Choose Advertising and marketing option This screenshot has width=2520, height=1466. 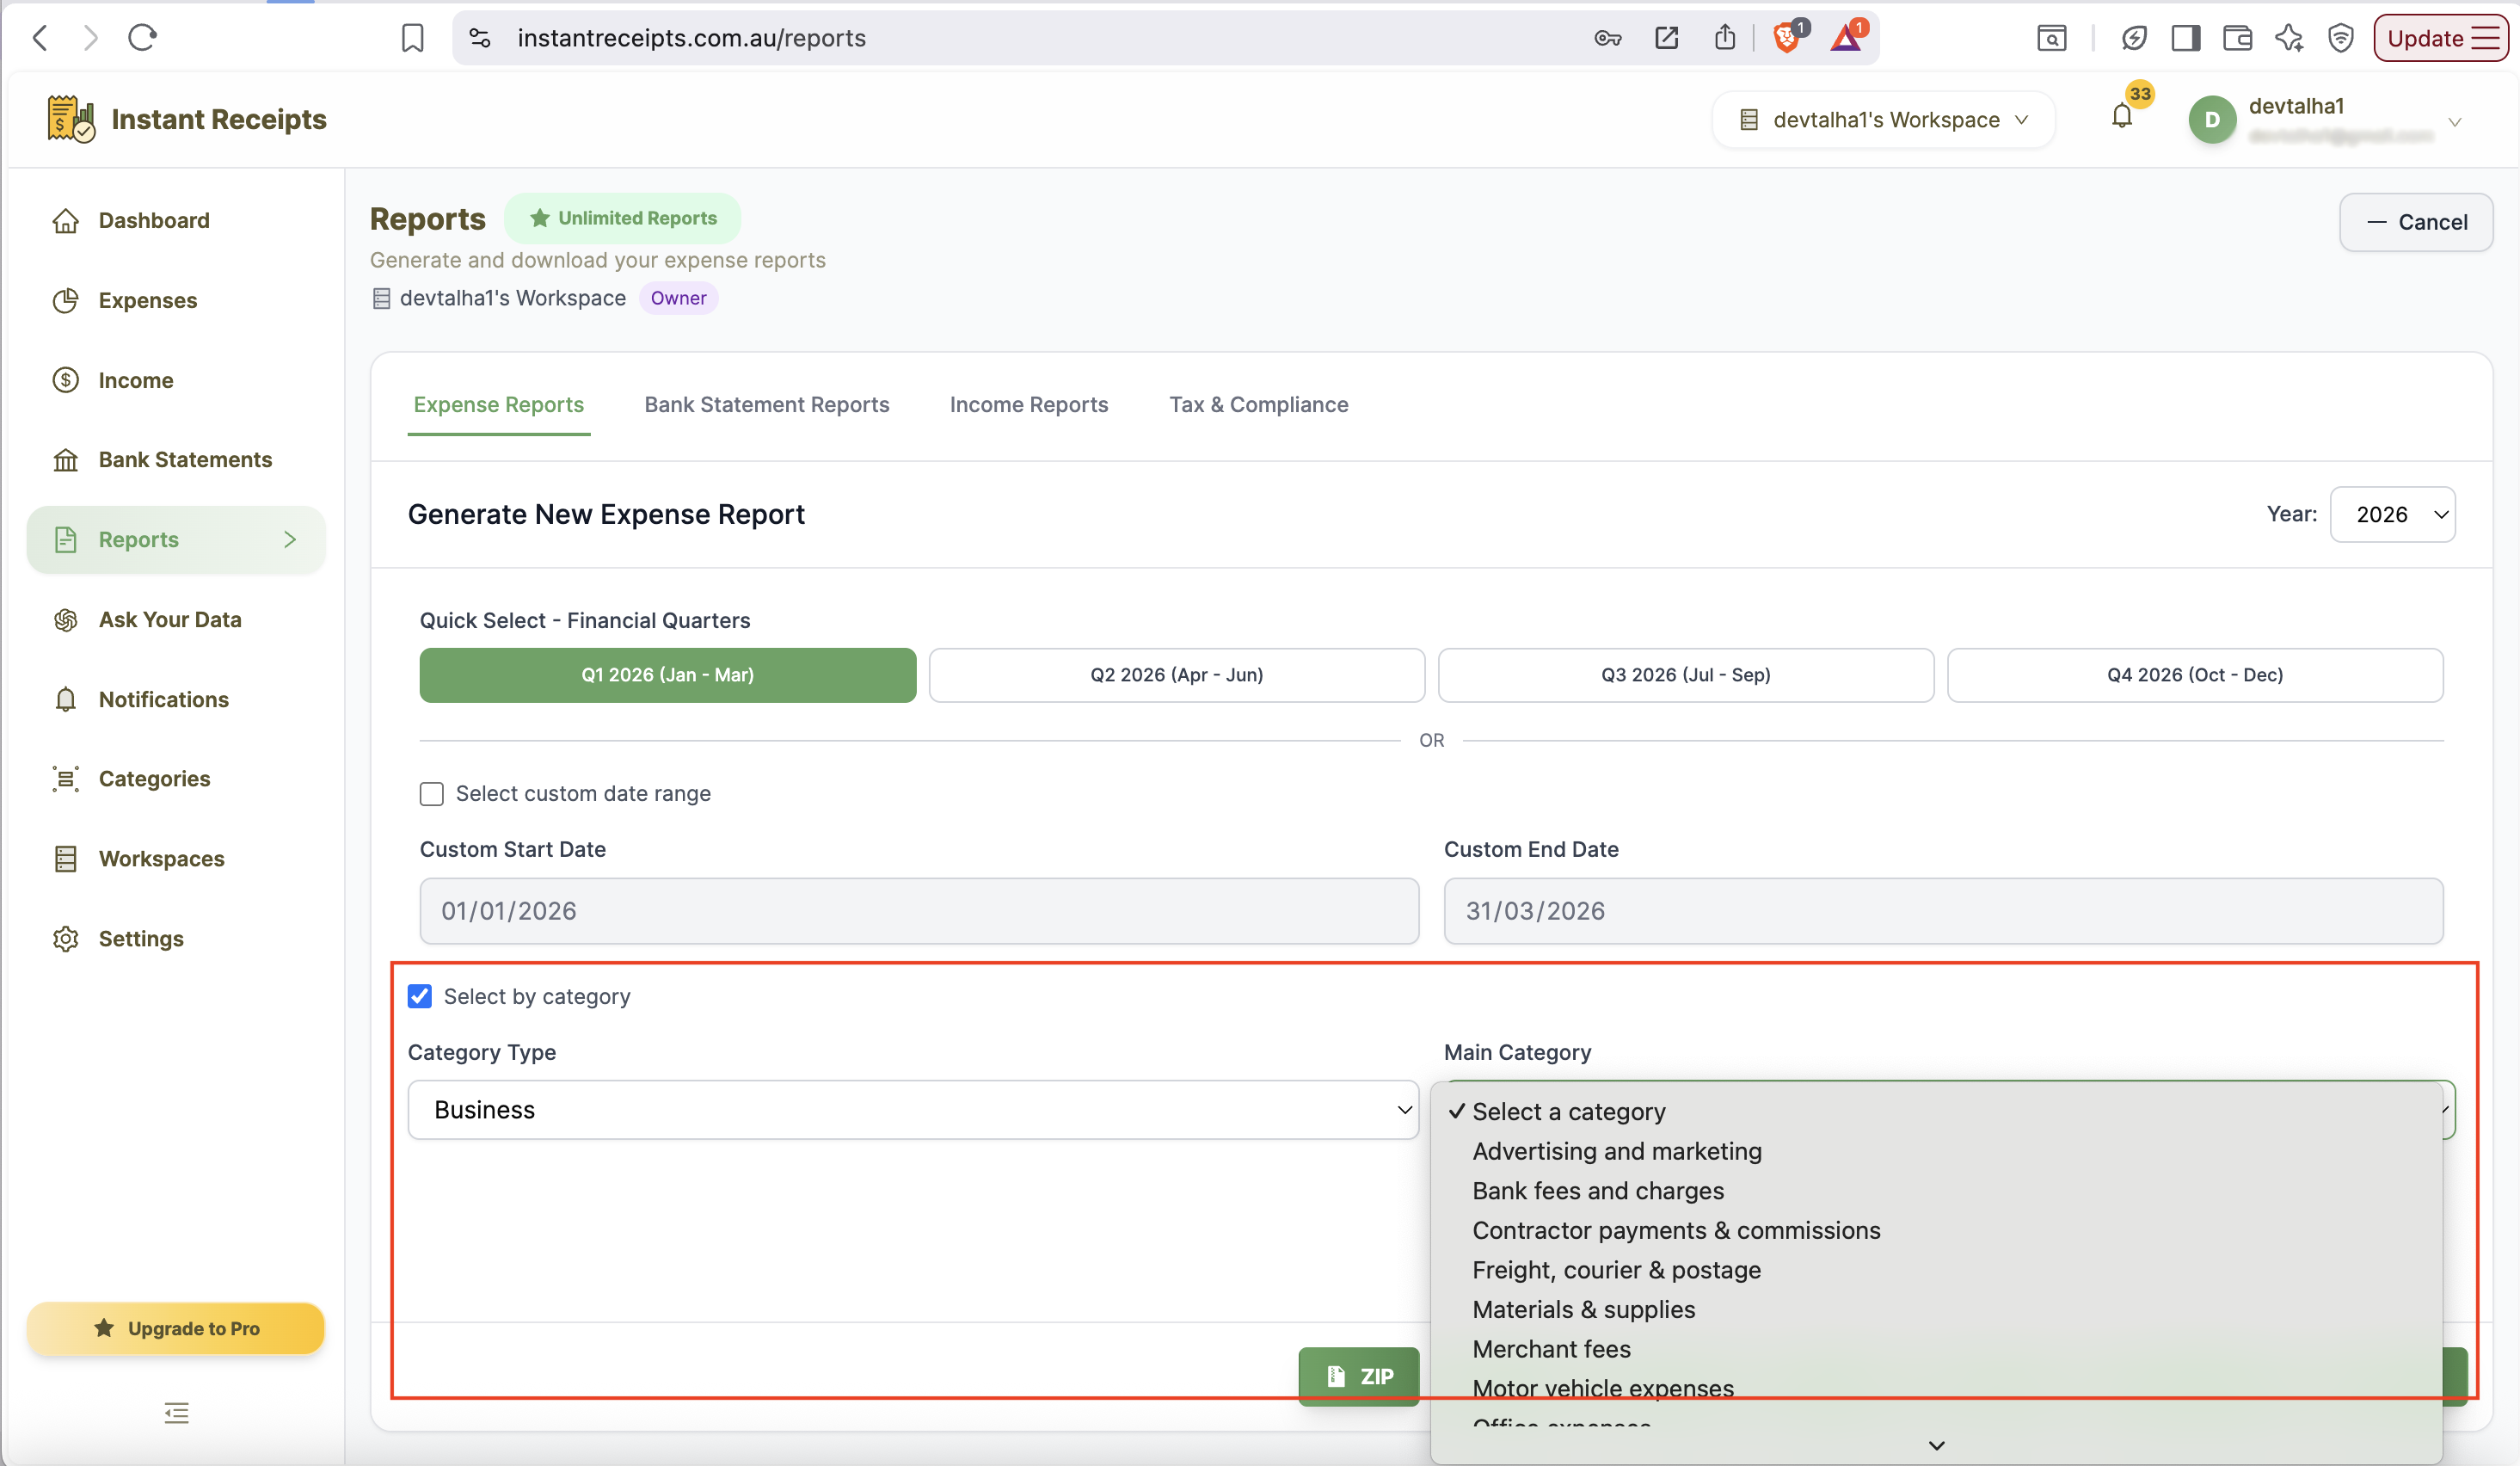pos(1937,1151)
